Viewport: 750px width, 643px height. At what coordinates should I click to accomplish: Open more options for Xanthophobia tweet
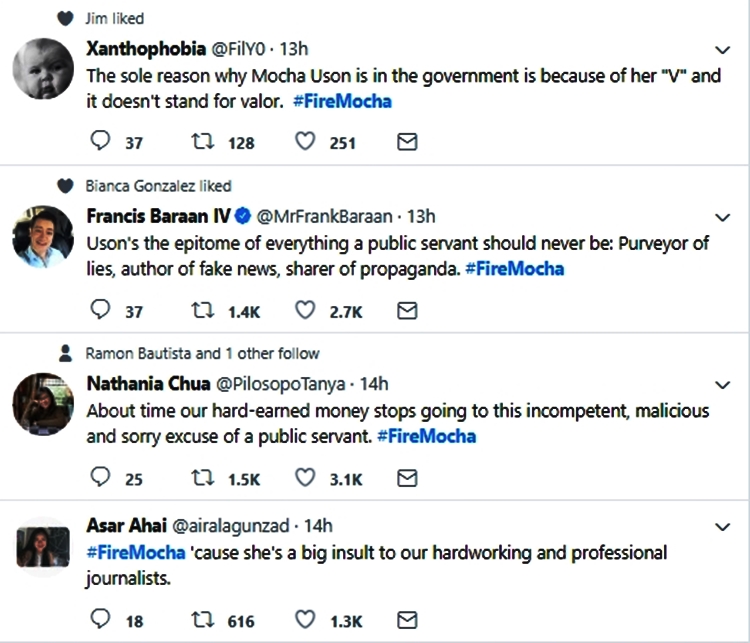pyautogui.click(x=724, y=49)
